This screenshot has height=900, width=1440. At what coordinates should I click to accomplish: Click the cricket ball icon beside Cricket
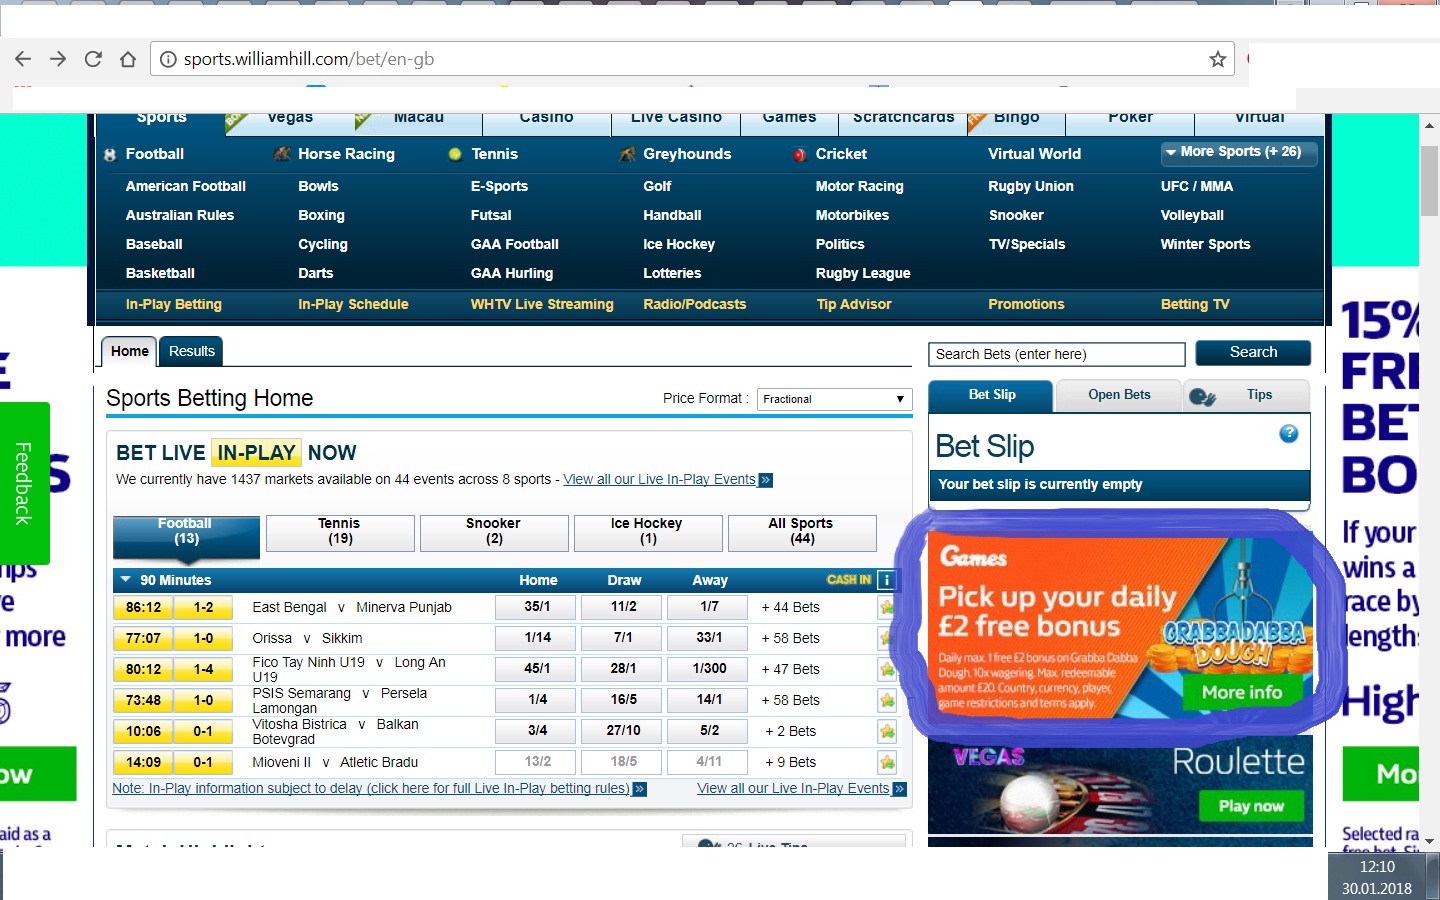(x=800, y=155)
